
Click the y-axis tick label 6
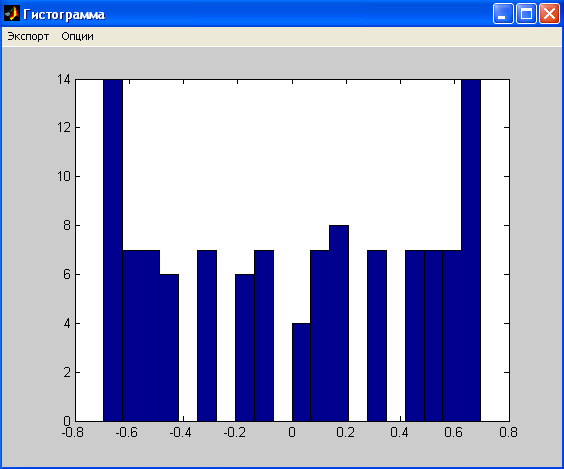67,274
